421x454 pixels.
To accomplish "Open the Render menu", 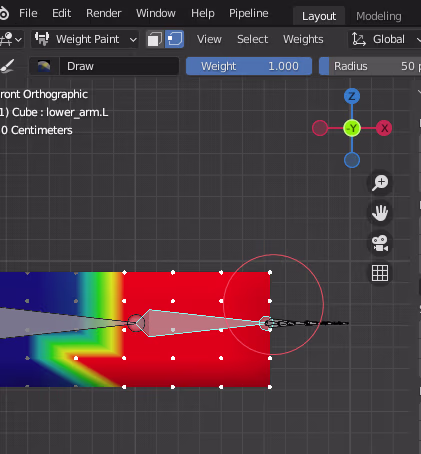I will 104,13.
